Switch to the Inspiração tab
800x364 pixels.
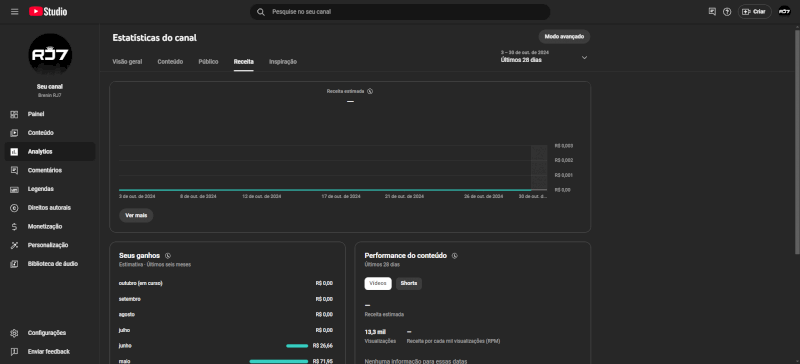pyautogui.click(x=283, y=62)
